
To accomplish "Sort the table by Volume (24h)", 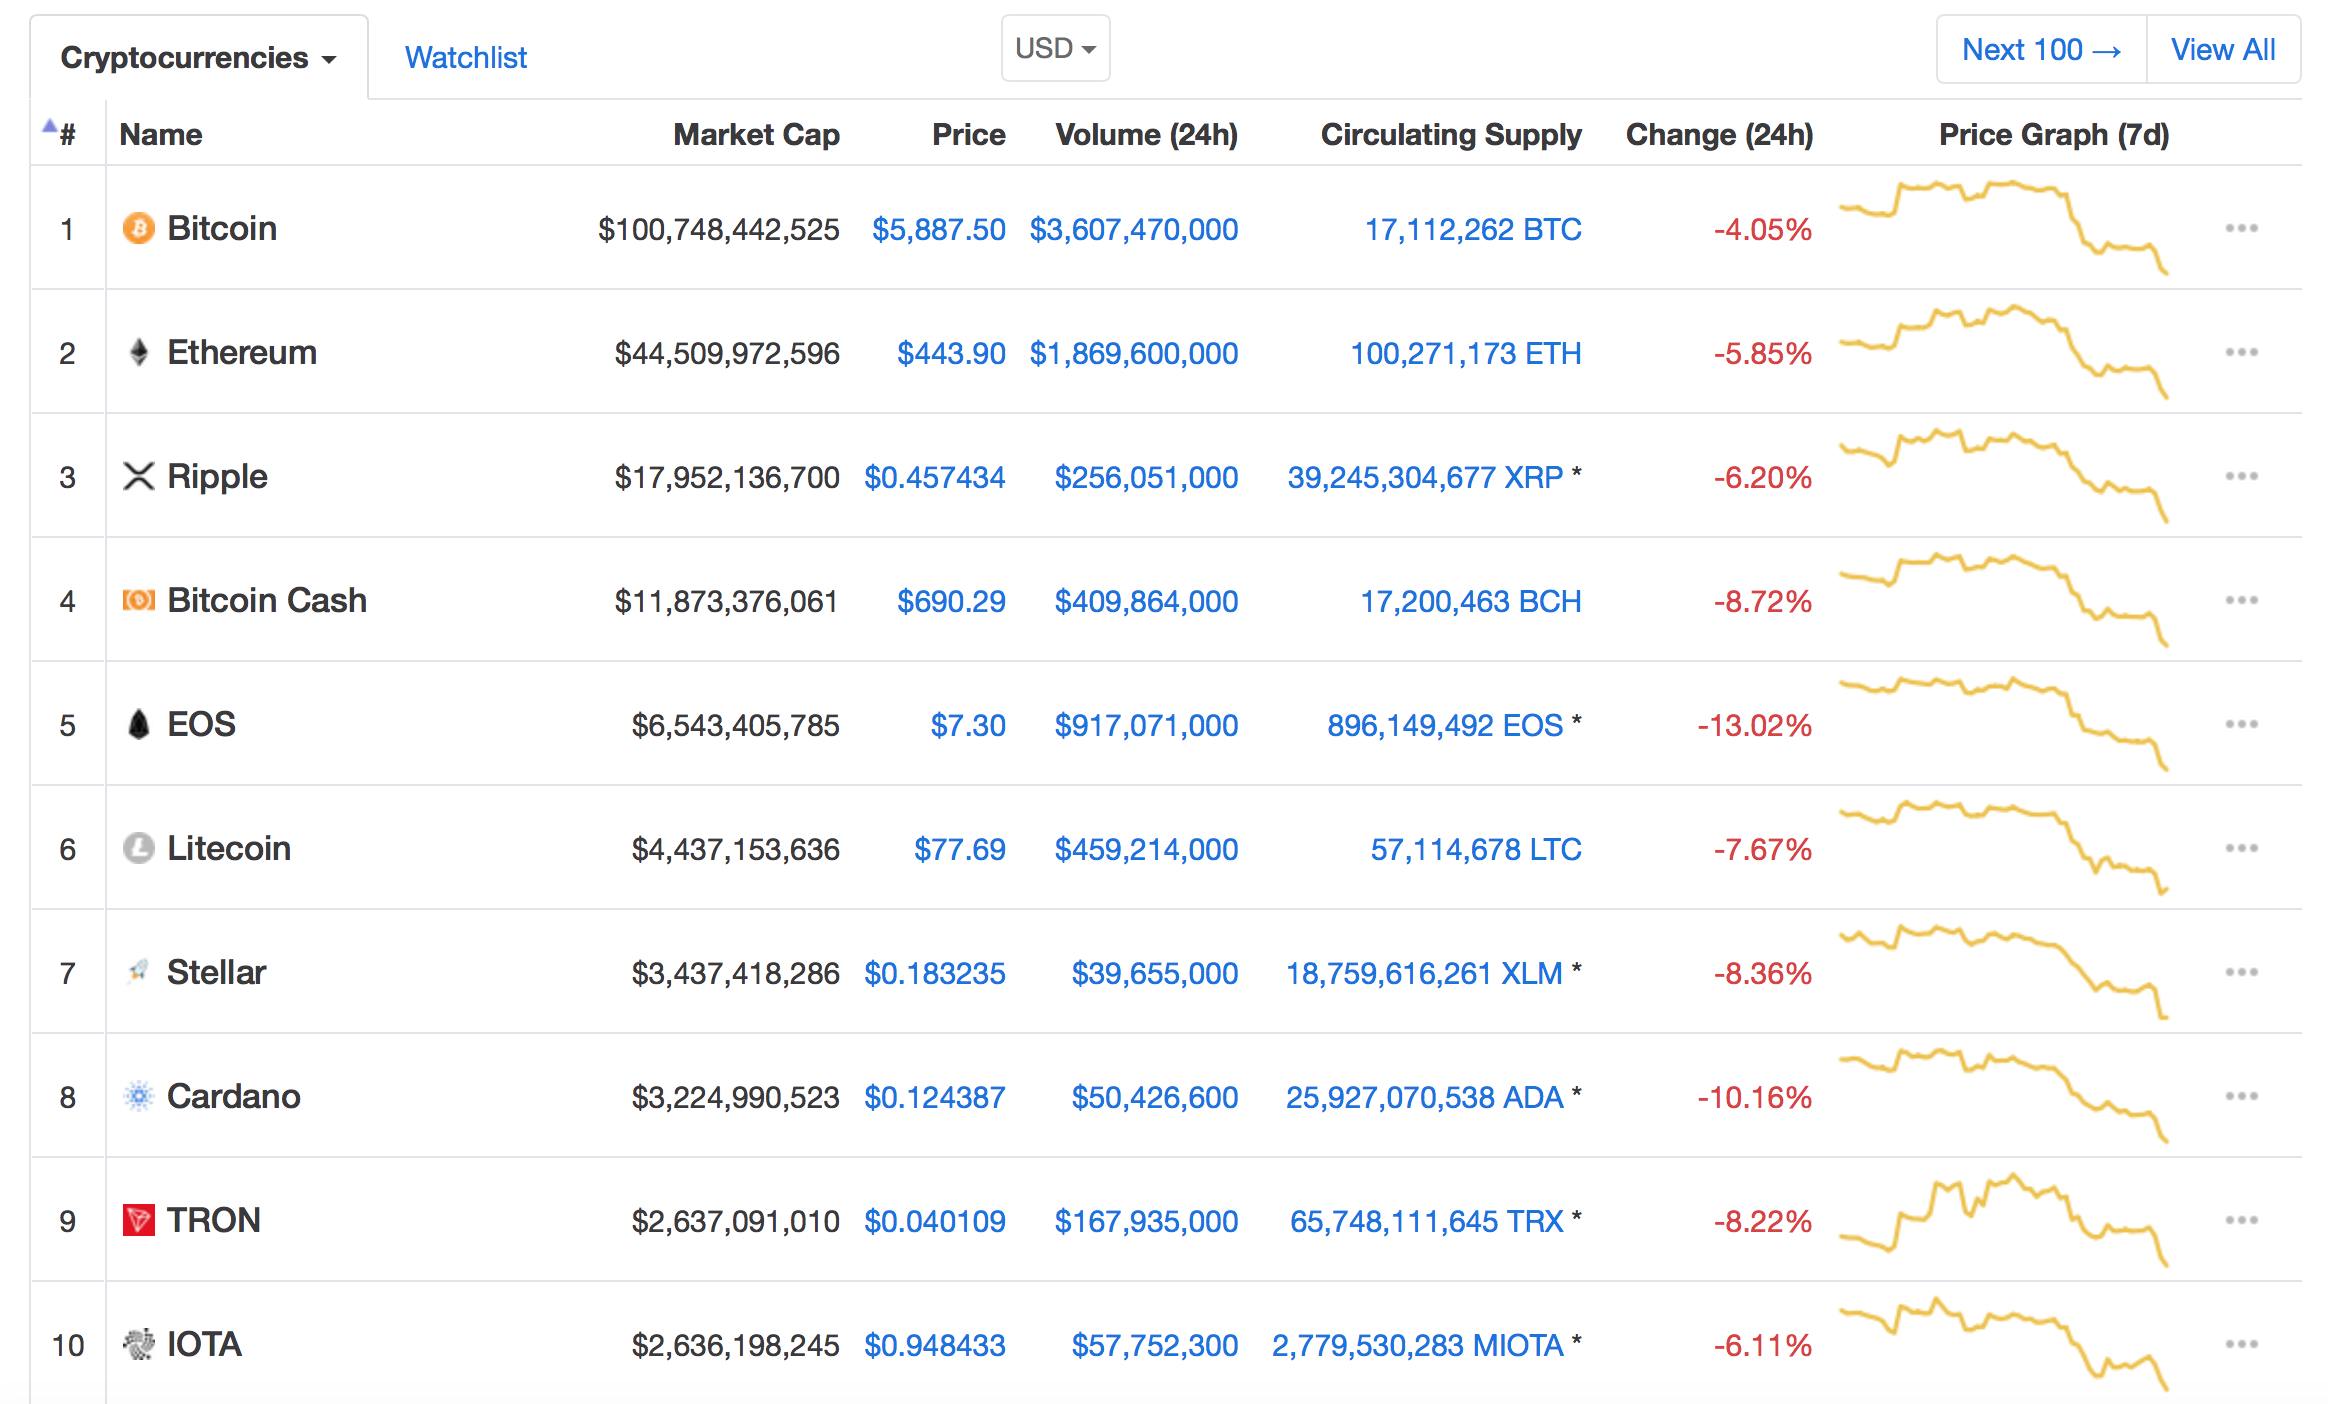I will 1146,134.
